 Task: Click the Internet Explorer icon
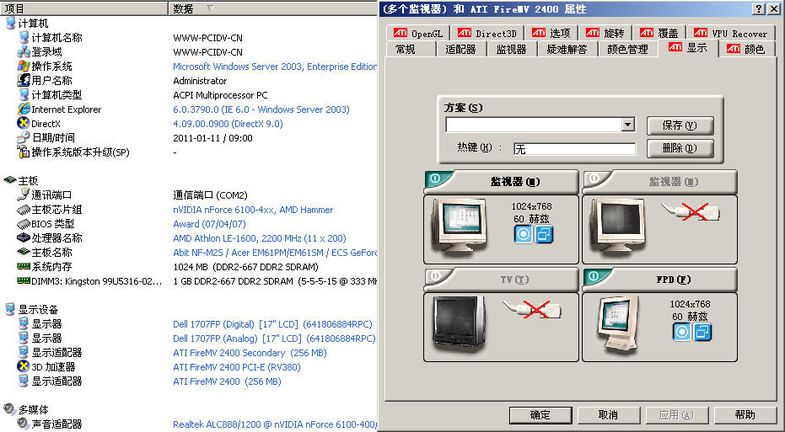click(24, 109)
